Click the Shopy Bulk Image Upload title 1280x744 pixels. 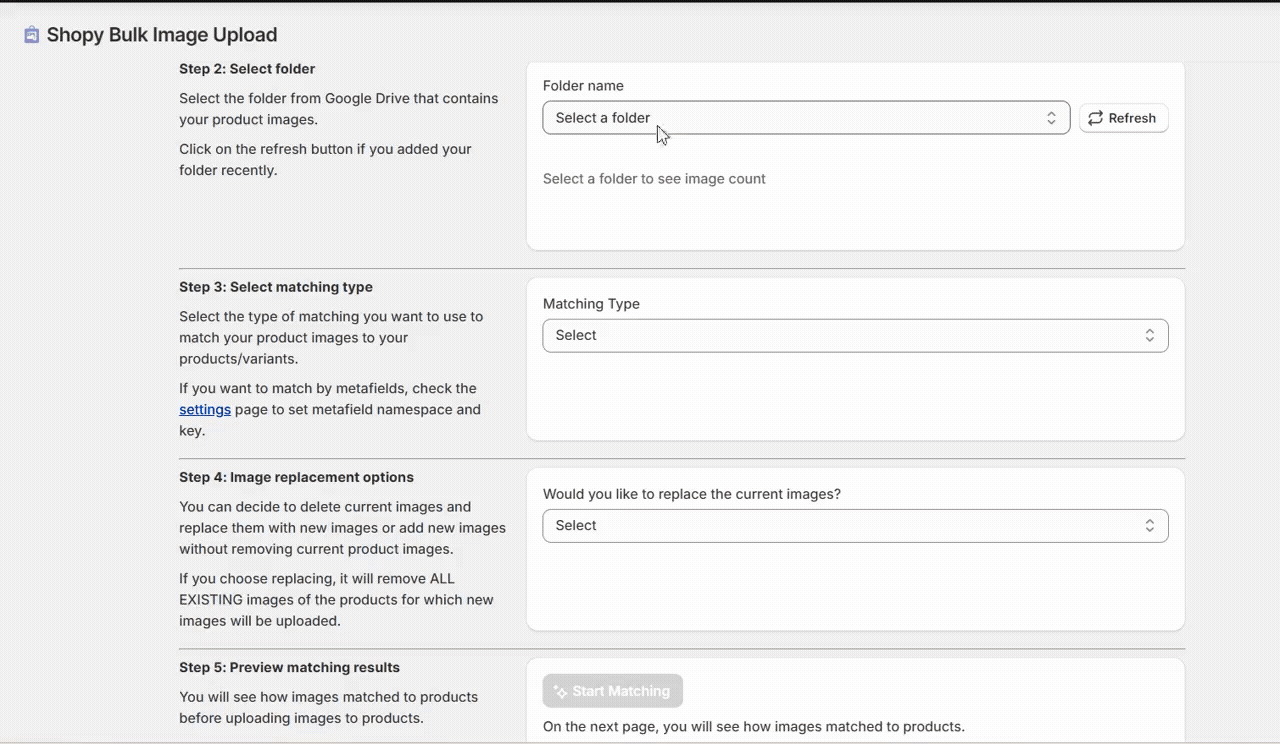(x=162, y=35)
